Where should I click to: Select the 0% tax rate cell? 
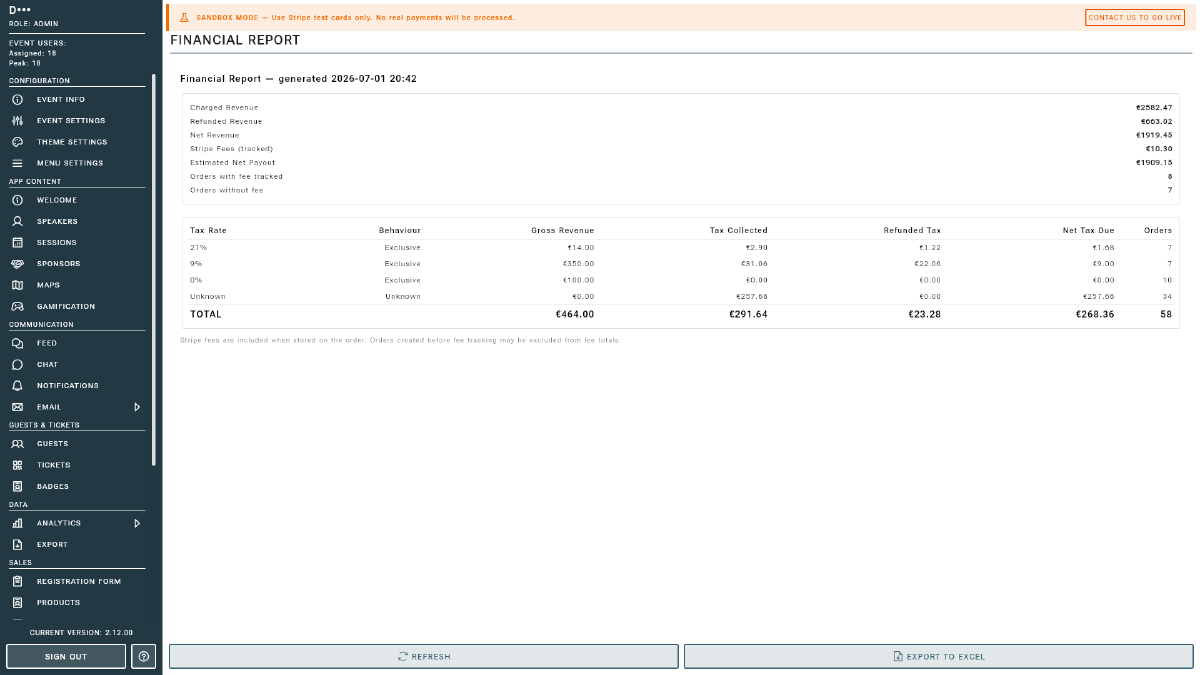[195, 280]
